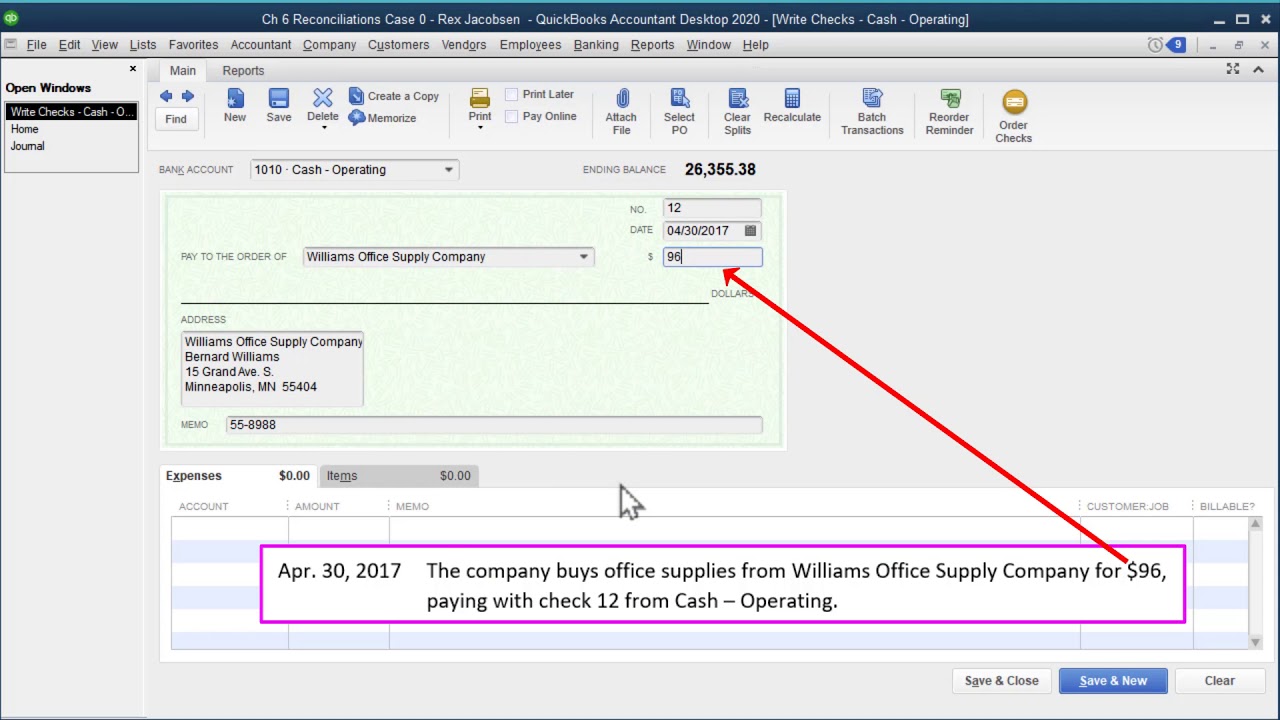Screen dimensions: 1280x720
Task: Open the Lists menu
Action: [143, 45]
